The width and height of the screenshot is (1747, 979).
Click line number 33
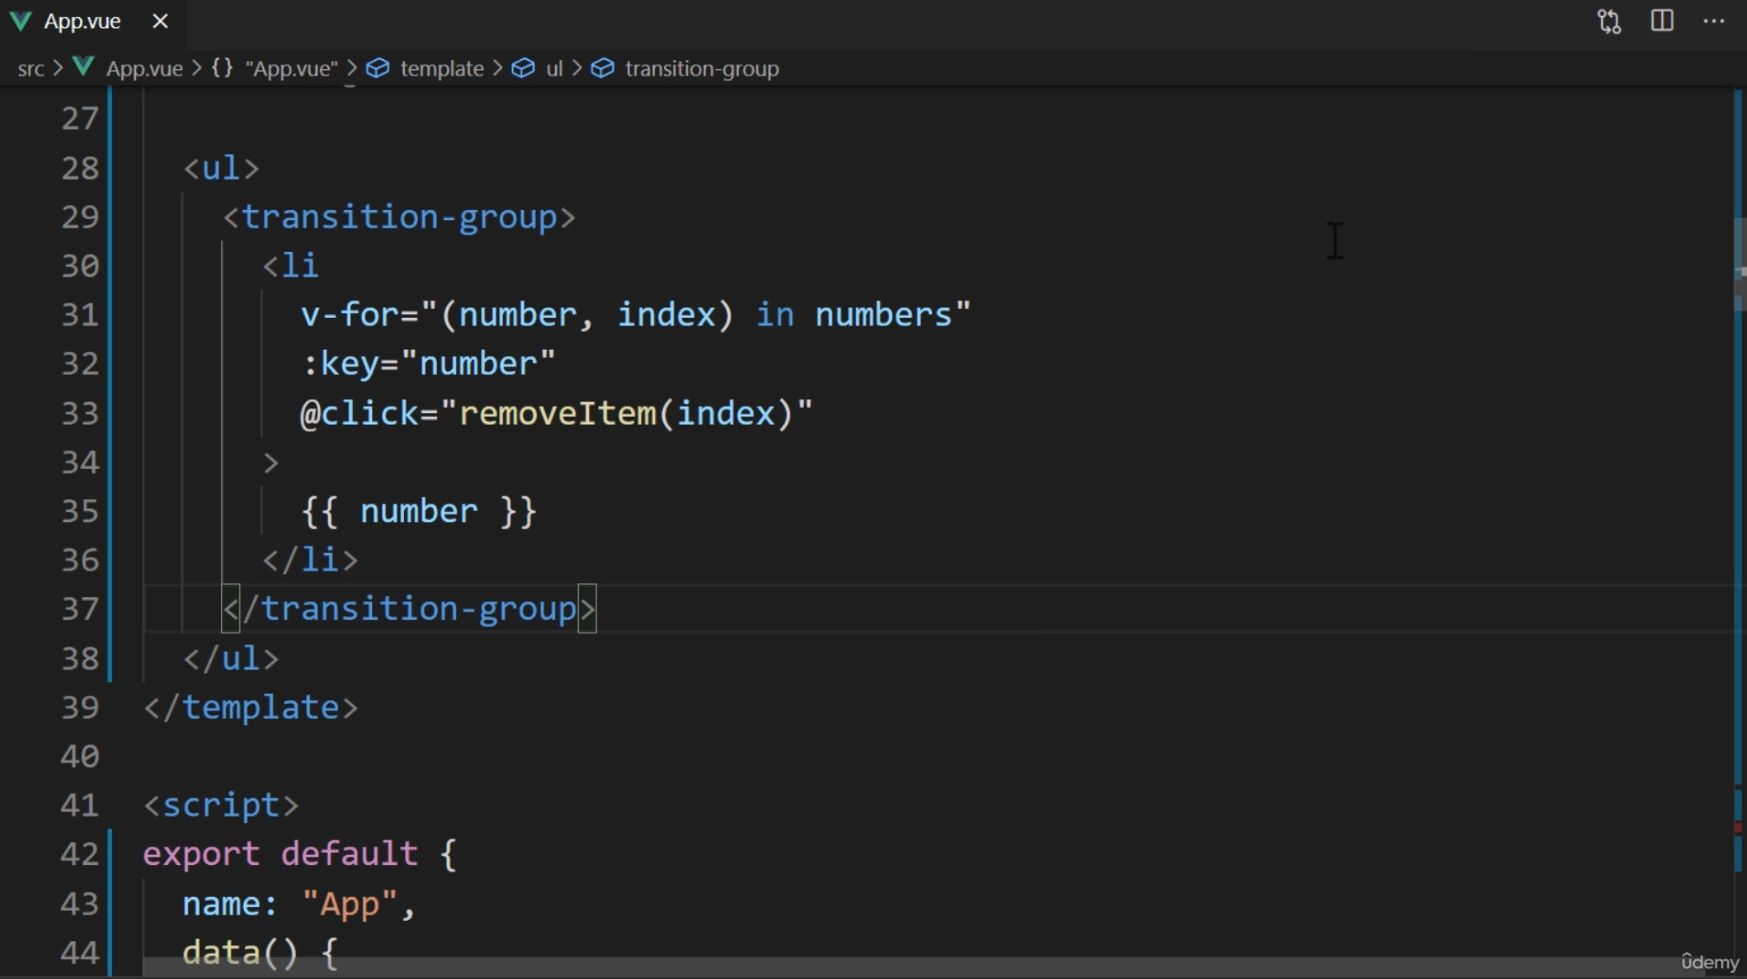[80, 413]
